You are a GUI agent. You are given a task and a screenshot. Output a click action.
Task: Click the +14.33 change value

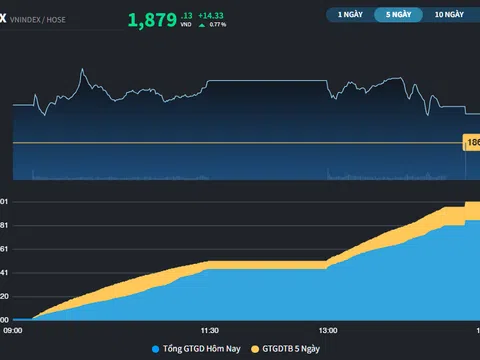point(211,15)
